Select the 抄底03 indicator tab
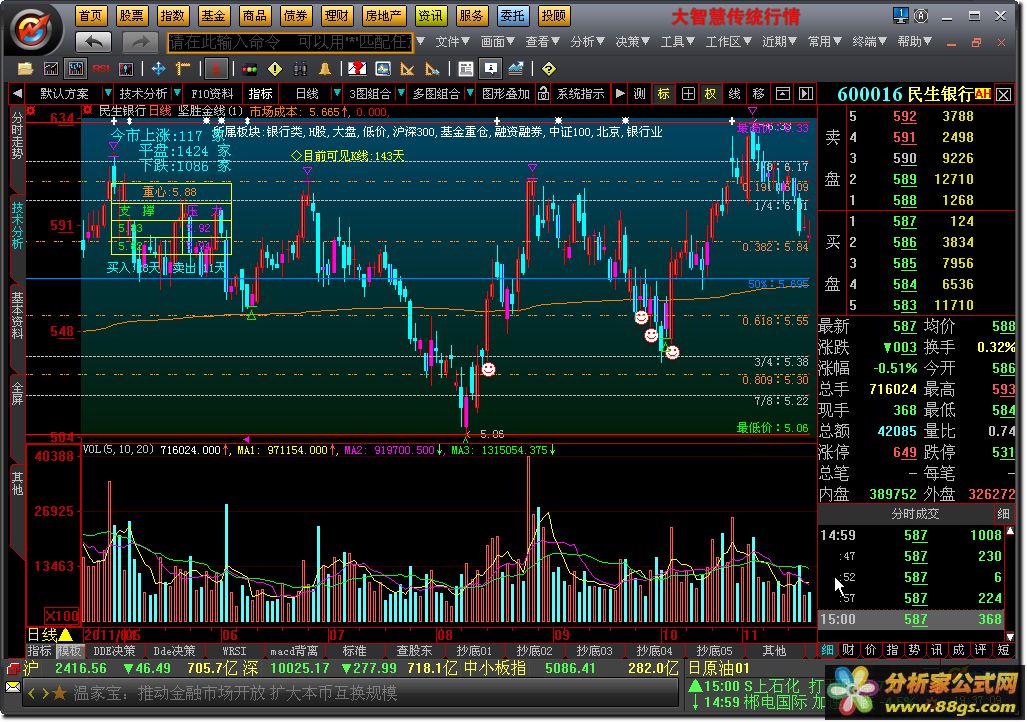The width and height of the screenshot is (1027, 722). pyautogui.click(x=593, y=651)
